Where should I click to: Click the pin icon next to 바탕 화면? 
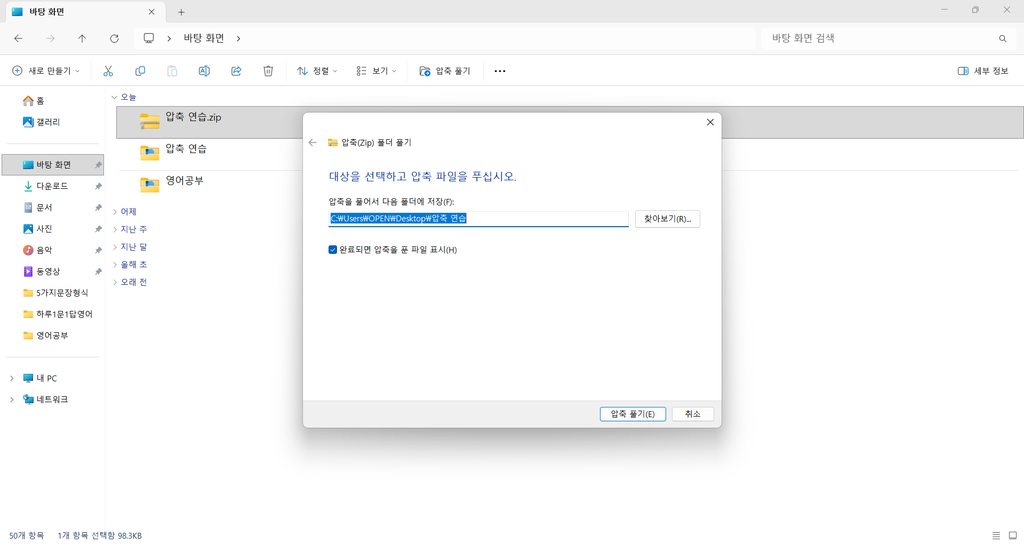(98, 165)
